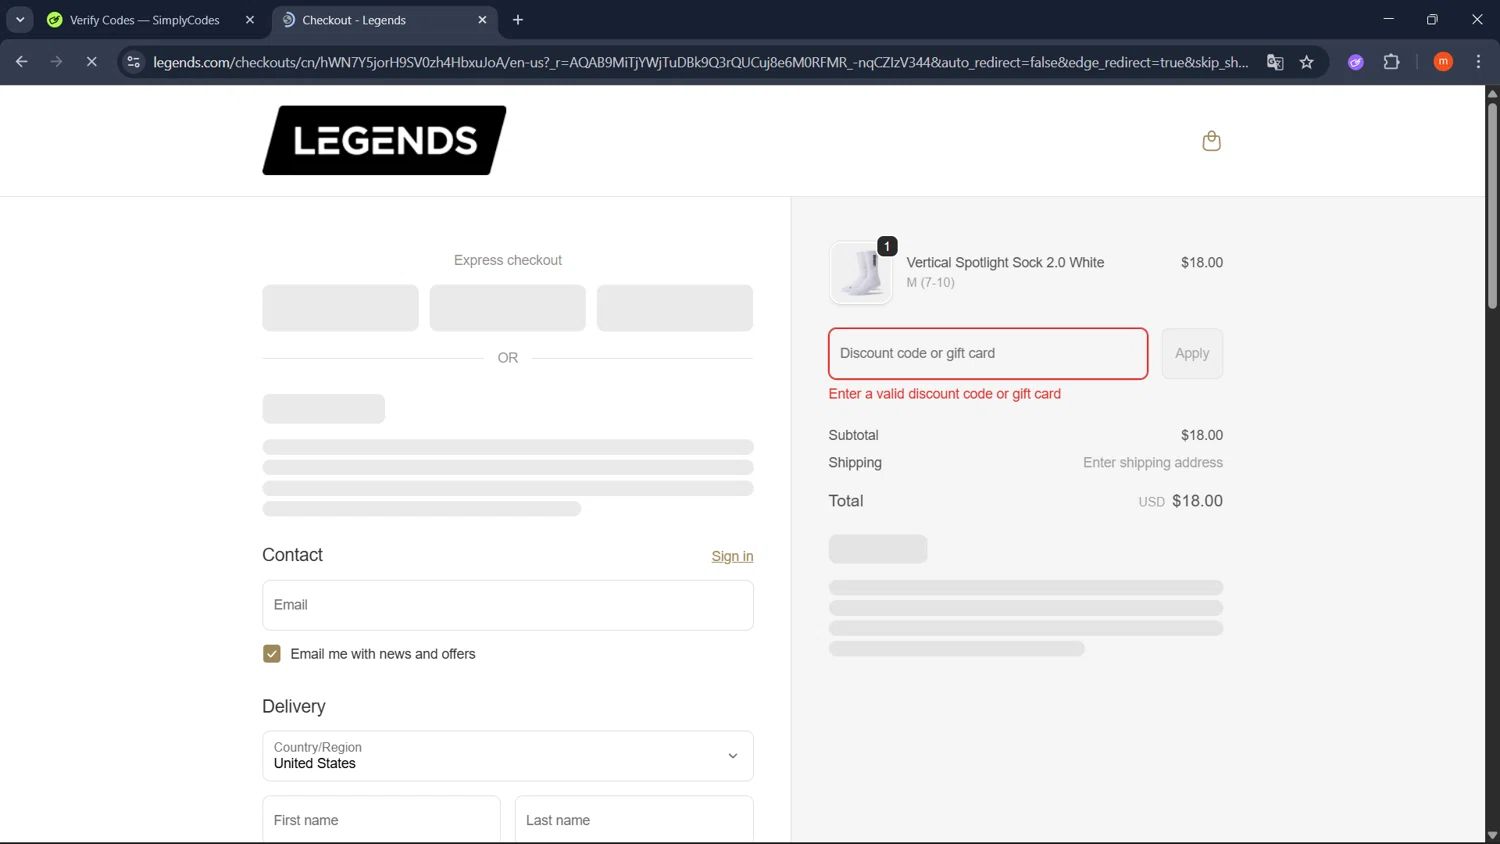
Task: Focus the Discount code or gift card field
Action: tap(988, 353)
